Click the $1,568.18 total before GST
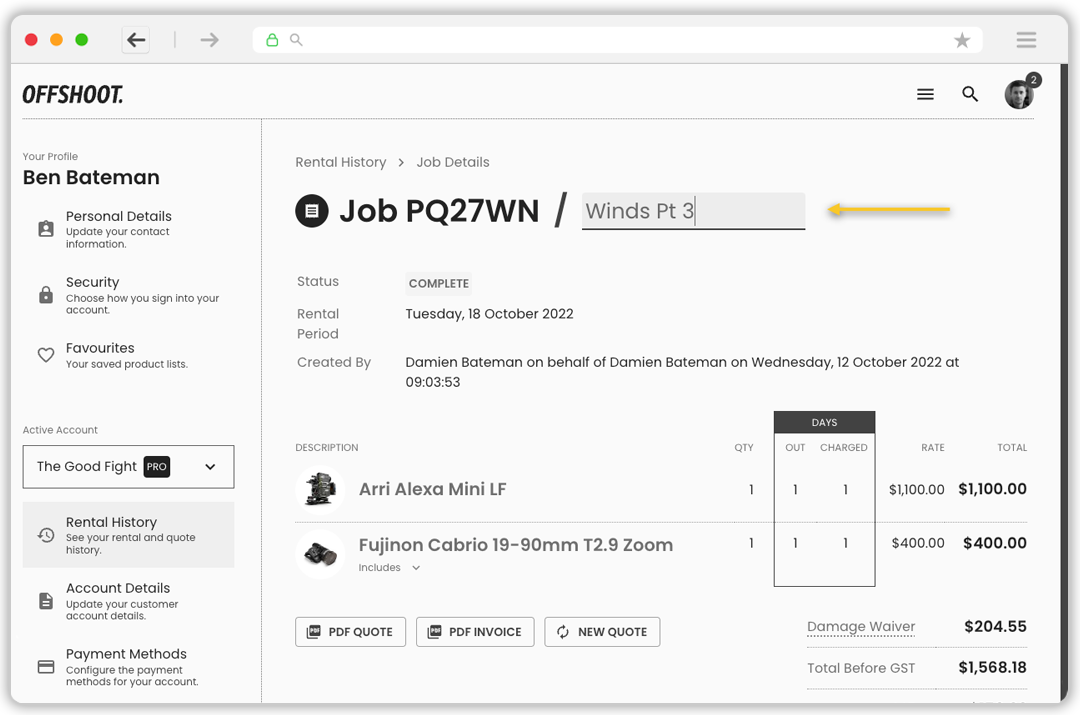Screen dimensions: 1080x715 click(993, 667)
